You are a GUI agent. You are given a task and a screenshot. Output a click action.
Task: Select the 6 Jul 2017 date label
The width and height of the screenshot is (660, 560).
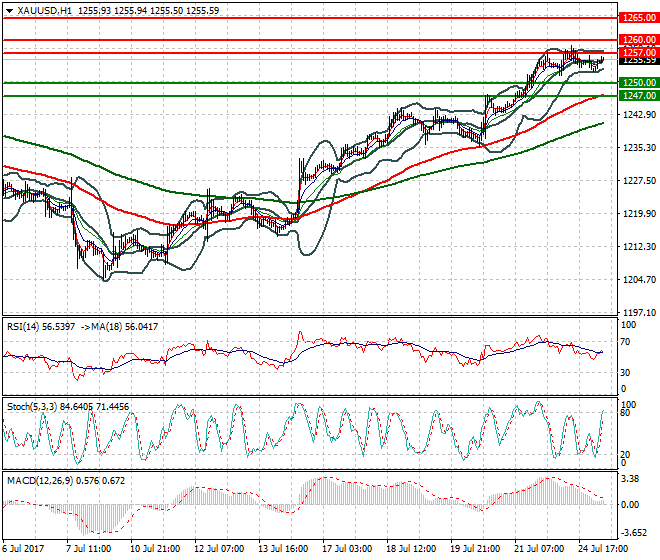tap(23, 549)
